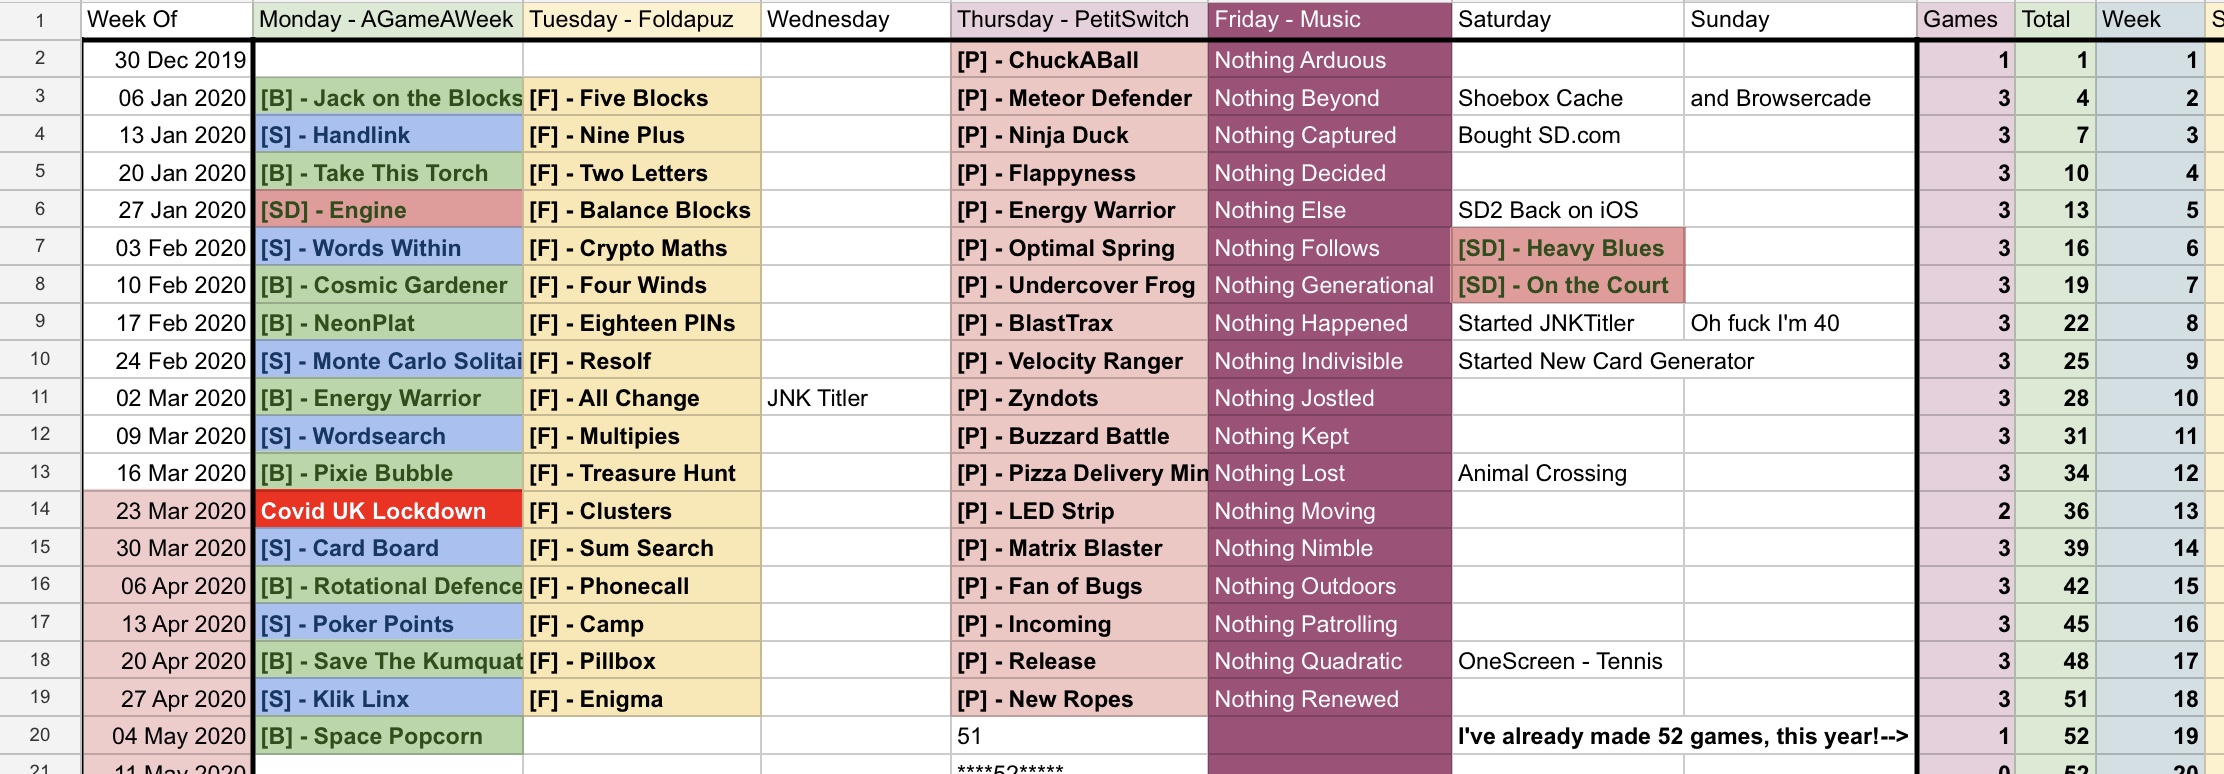Click the 'Animal Crossing' cell
This screenshot has height=774, width=2224.
1567,473
